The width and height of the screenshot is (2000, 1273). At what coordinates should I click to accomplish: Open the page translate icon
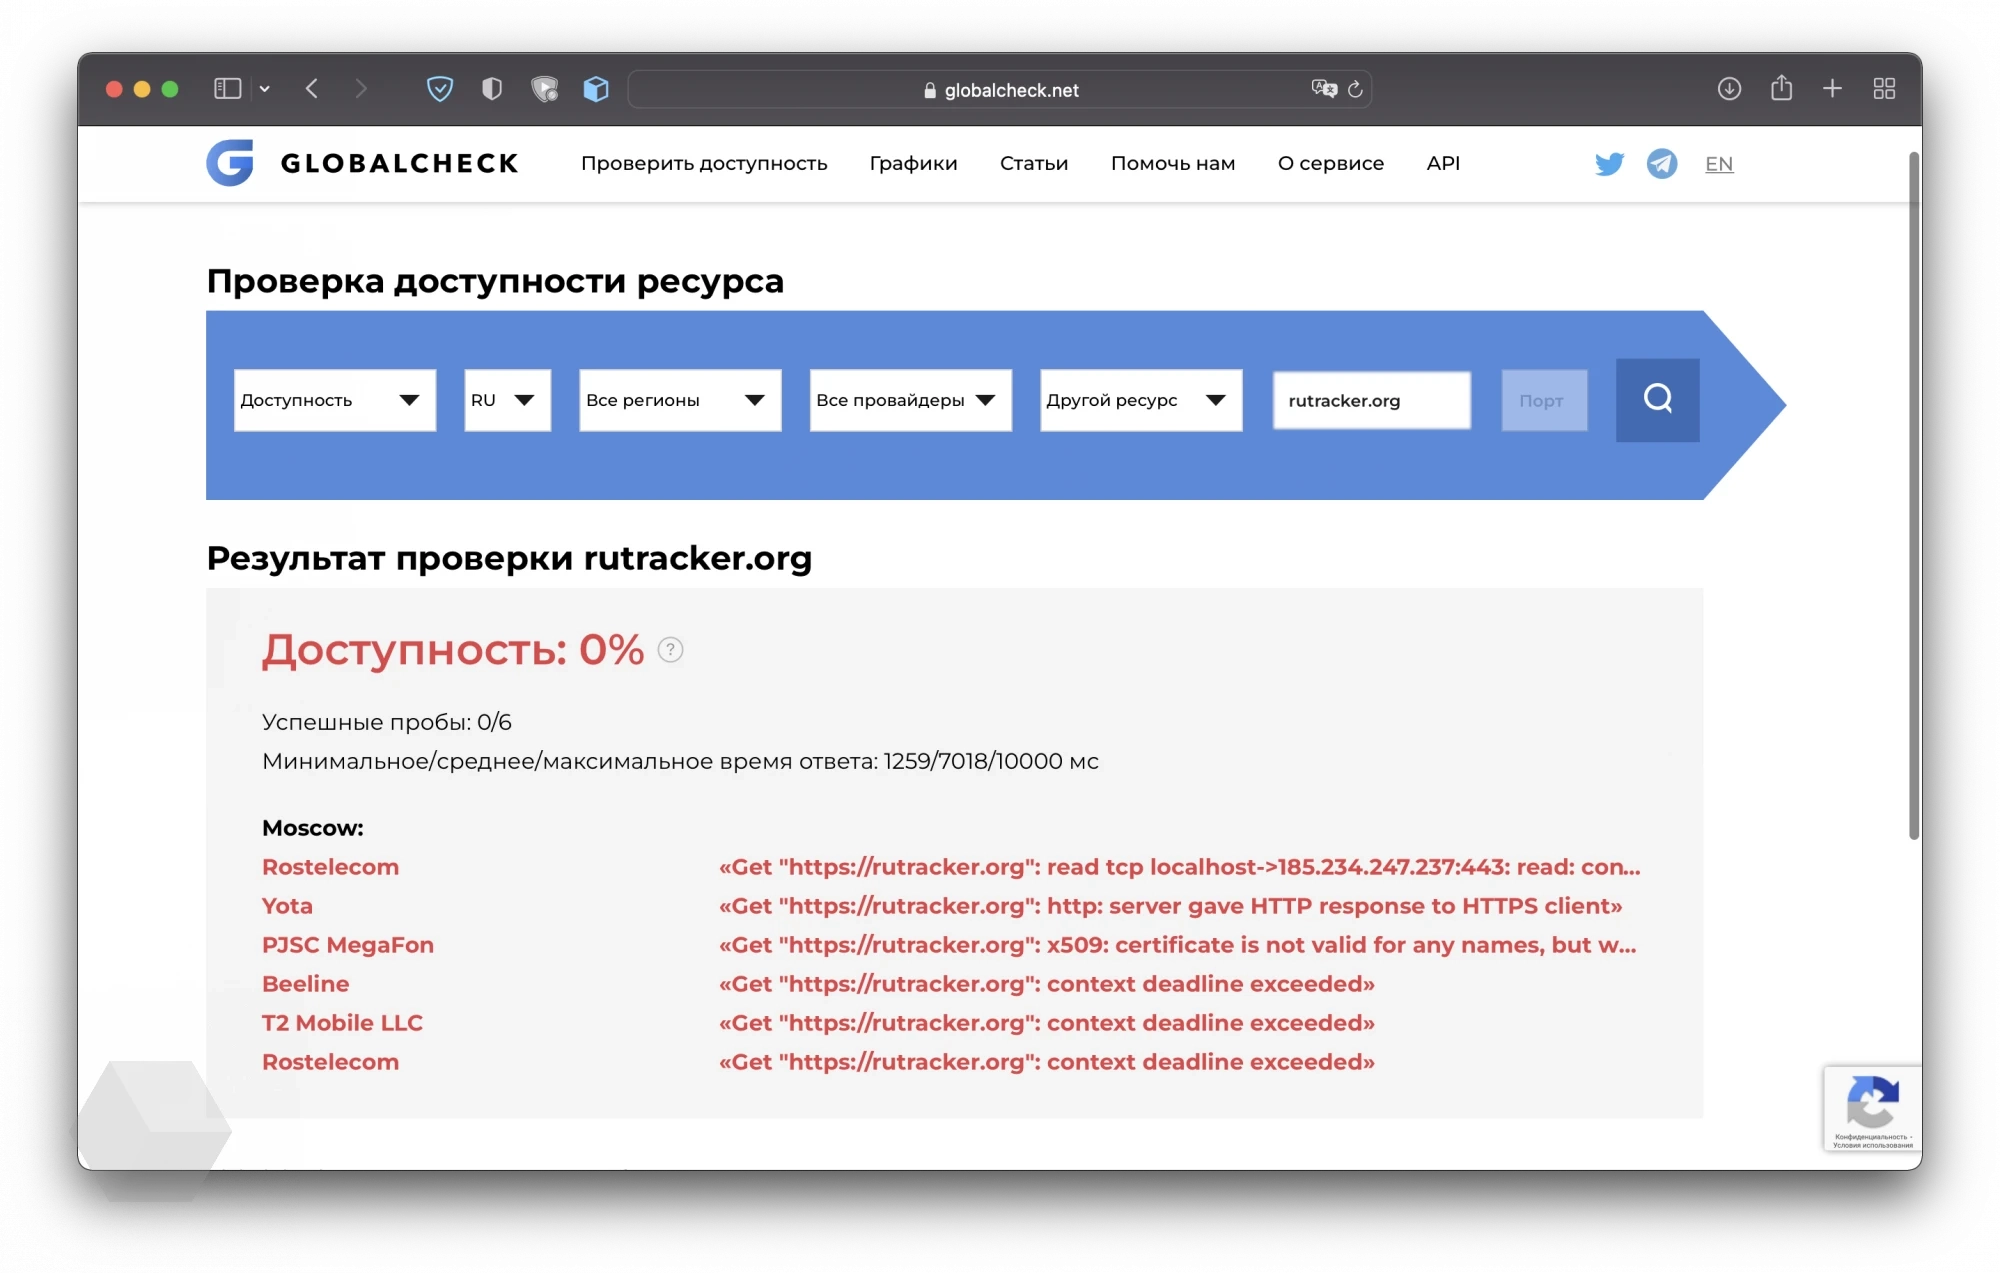pyautogui.click(x=1324, y=89)
